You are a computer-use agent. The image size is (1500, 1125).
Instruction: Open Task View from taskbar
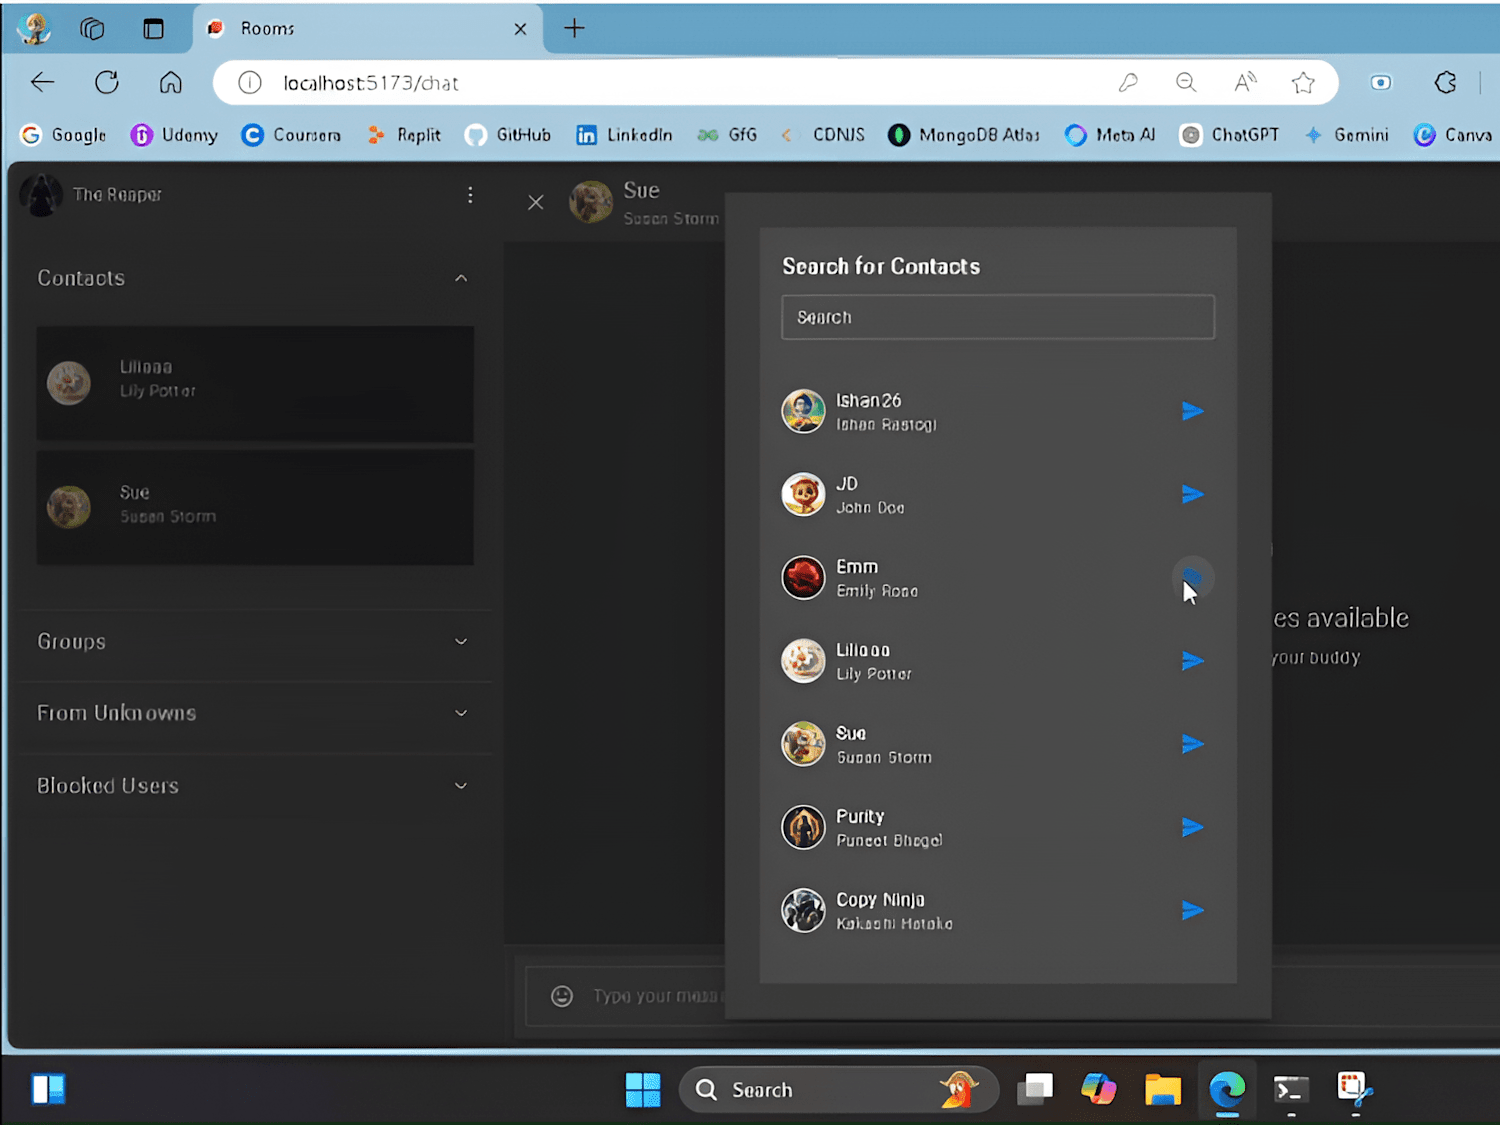click(x=1035, y=1090)
